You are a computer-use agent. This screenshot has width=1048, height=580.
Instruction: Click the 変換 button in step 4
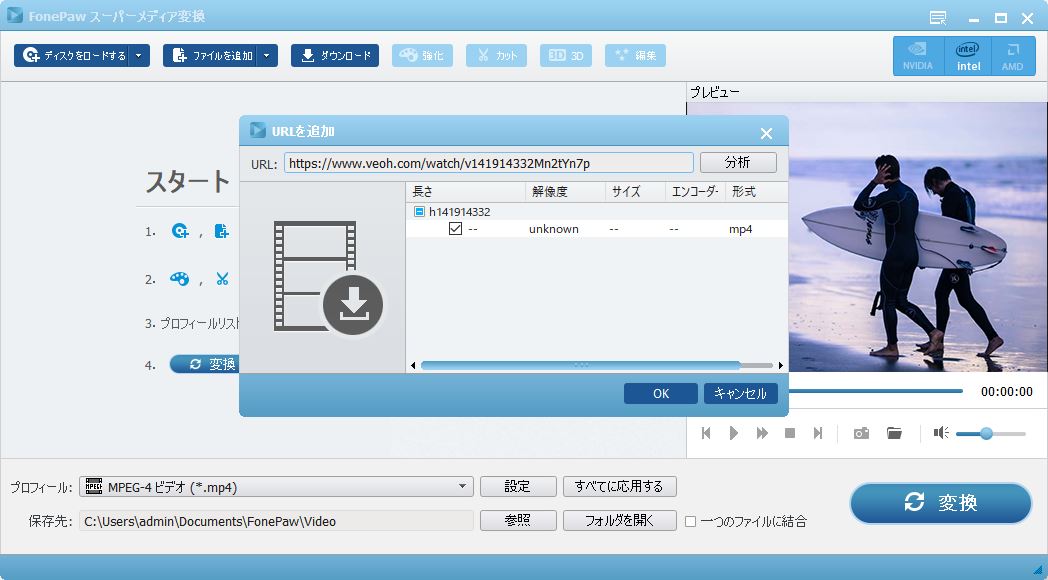click(205, 364)
